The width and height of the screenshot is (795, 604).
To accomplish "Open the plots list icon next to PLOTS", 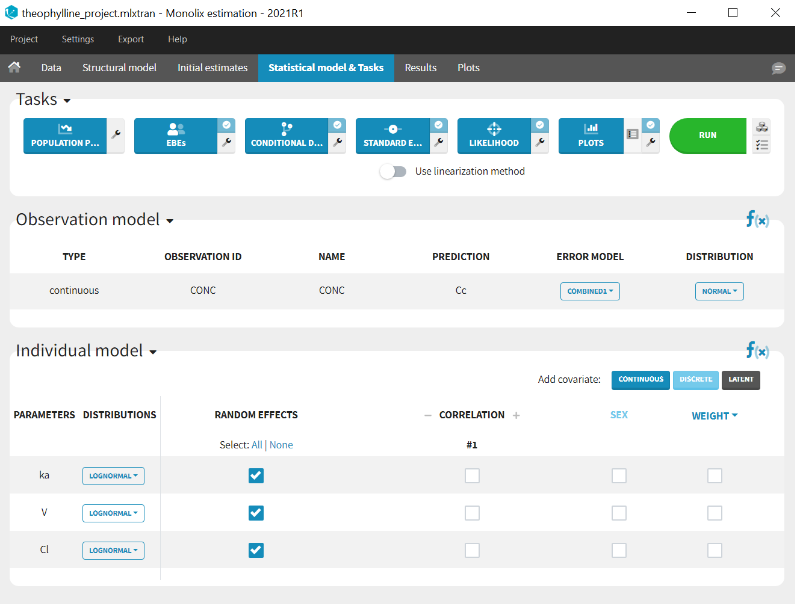I will (632, 134).
